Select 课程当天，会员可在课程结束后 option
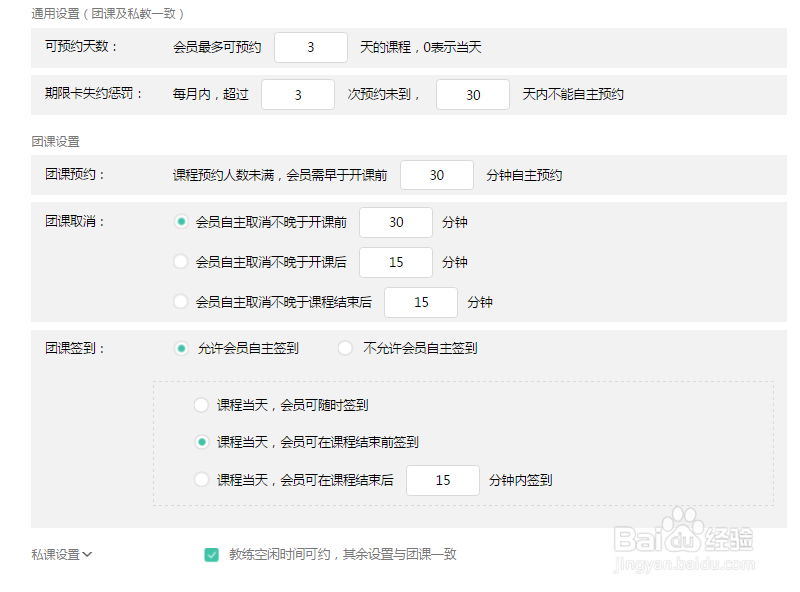800x592 pixels. tap(201, 479)
